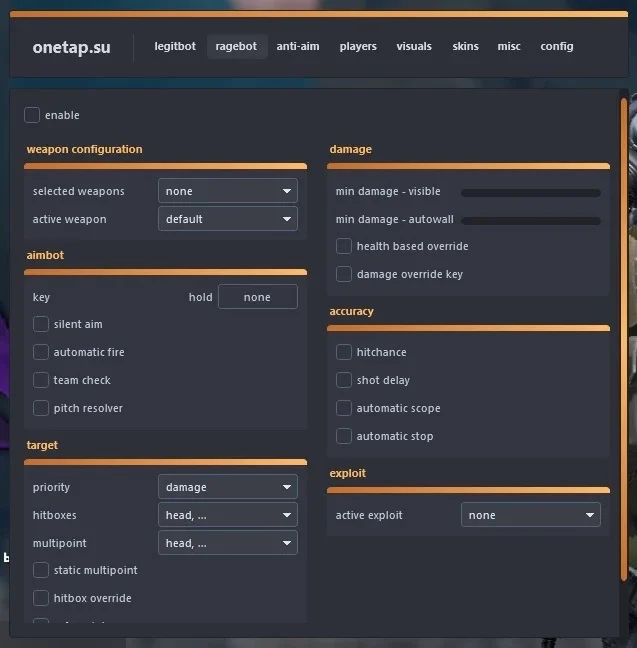Switch to the anti-aim tab

coord(298,46)
